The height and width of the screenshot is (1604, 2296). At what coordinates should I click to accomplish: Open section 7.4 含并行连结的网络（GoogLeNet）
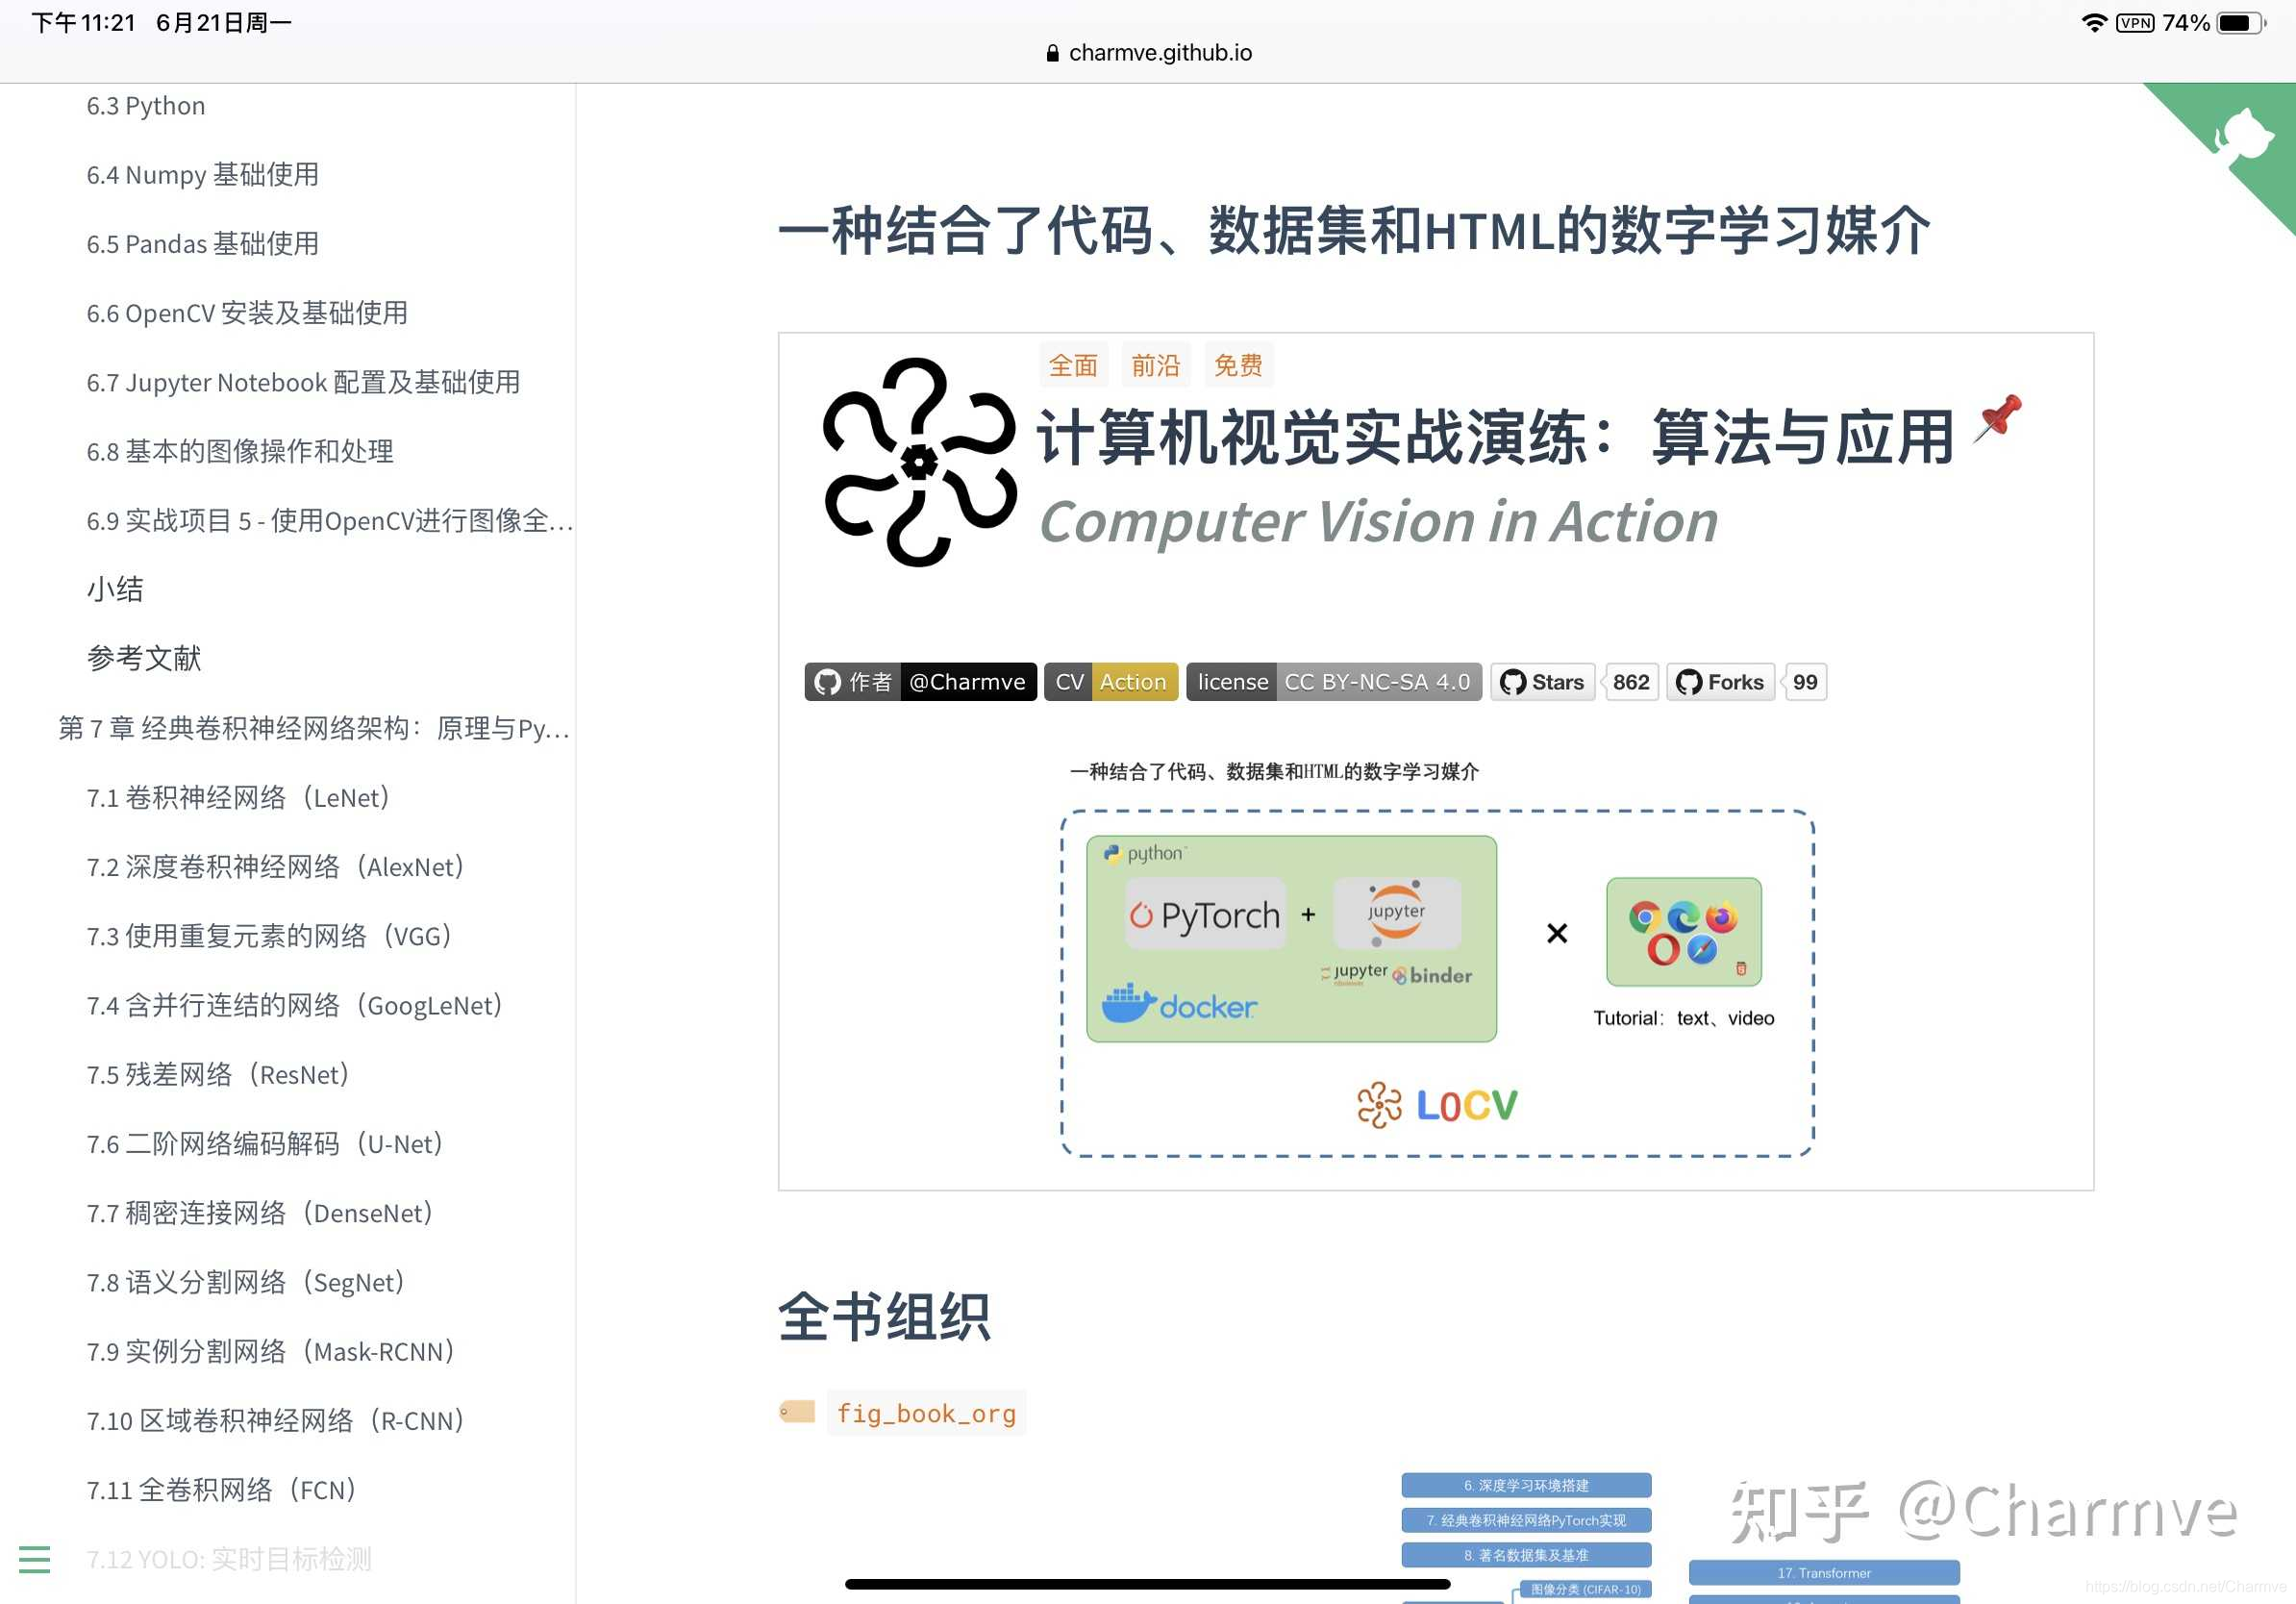coord(294,1005)
